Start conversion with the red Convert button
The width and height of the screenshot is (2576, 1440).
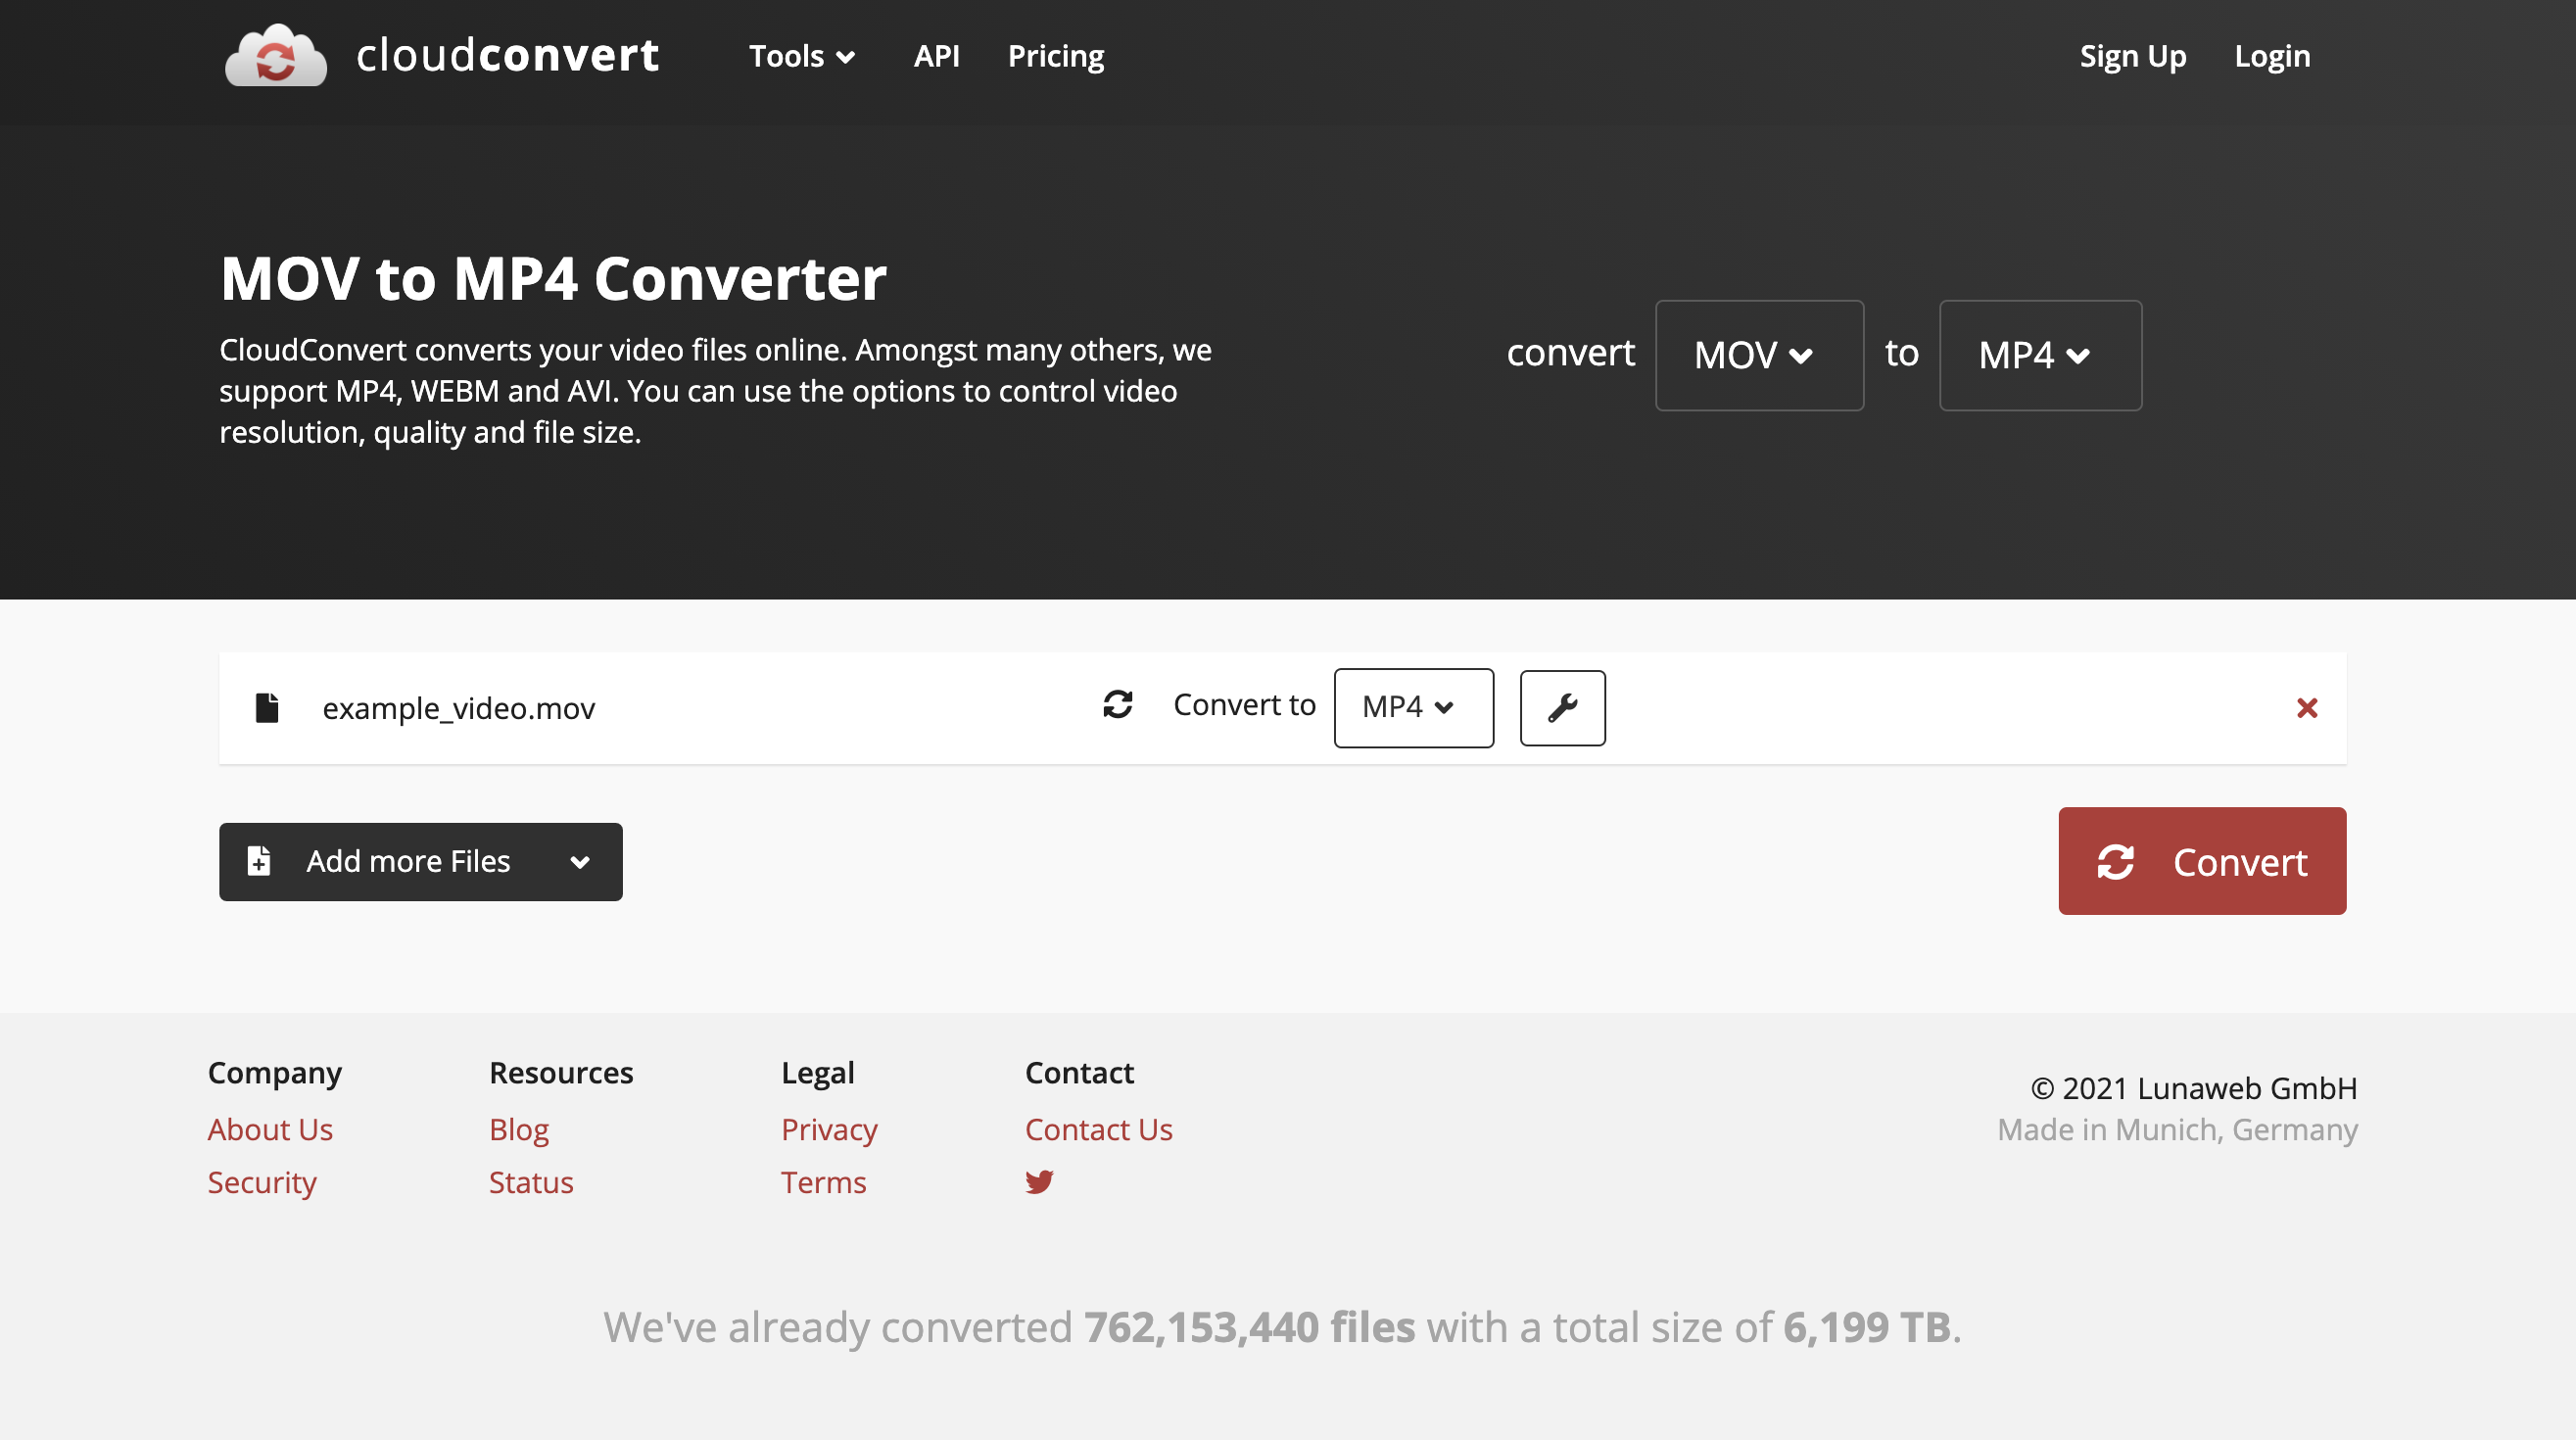coord(2202,861)
